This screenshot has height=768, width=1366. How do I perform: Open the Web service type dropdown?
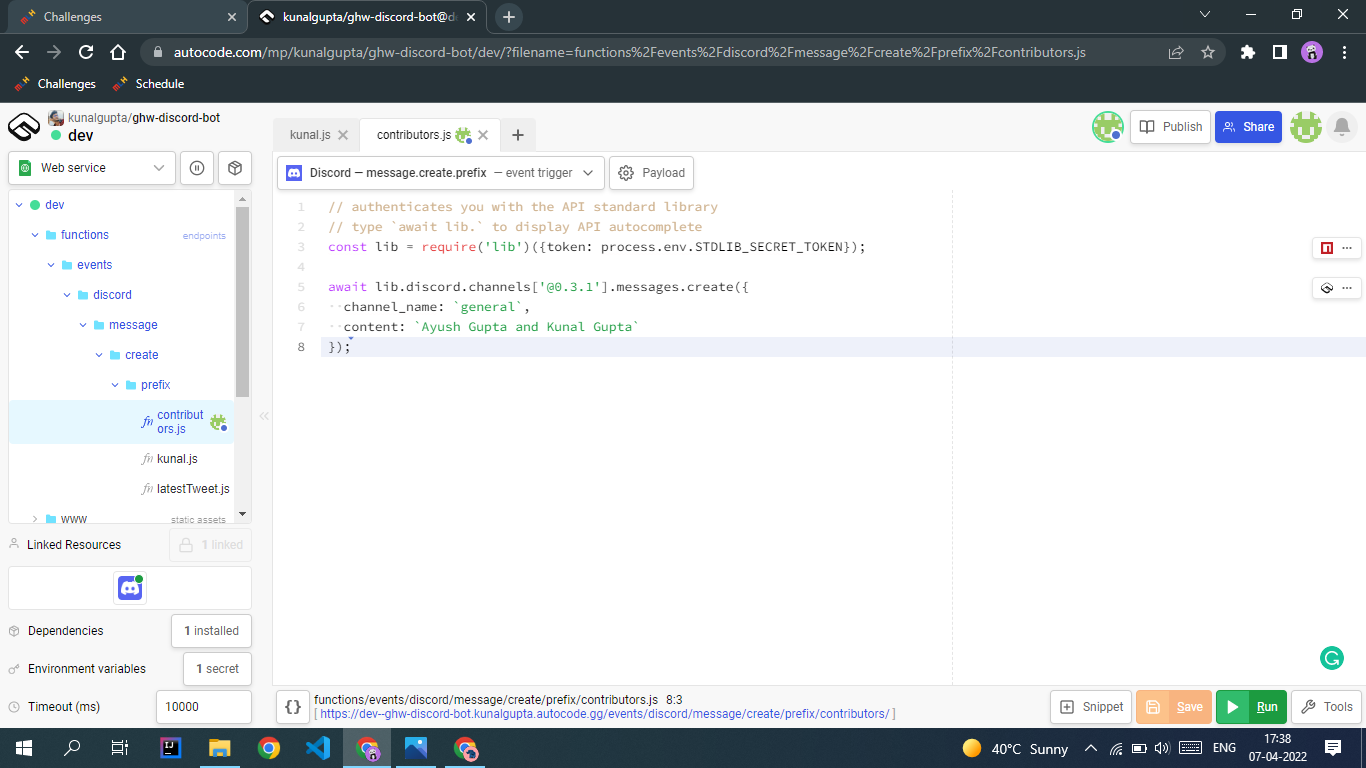coord(92,168)
